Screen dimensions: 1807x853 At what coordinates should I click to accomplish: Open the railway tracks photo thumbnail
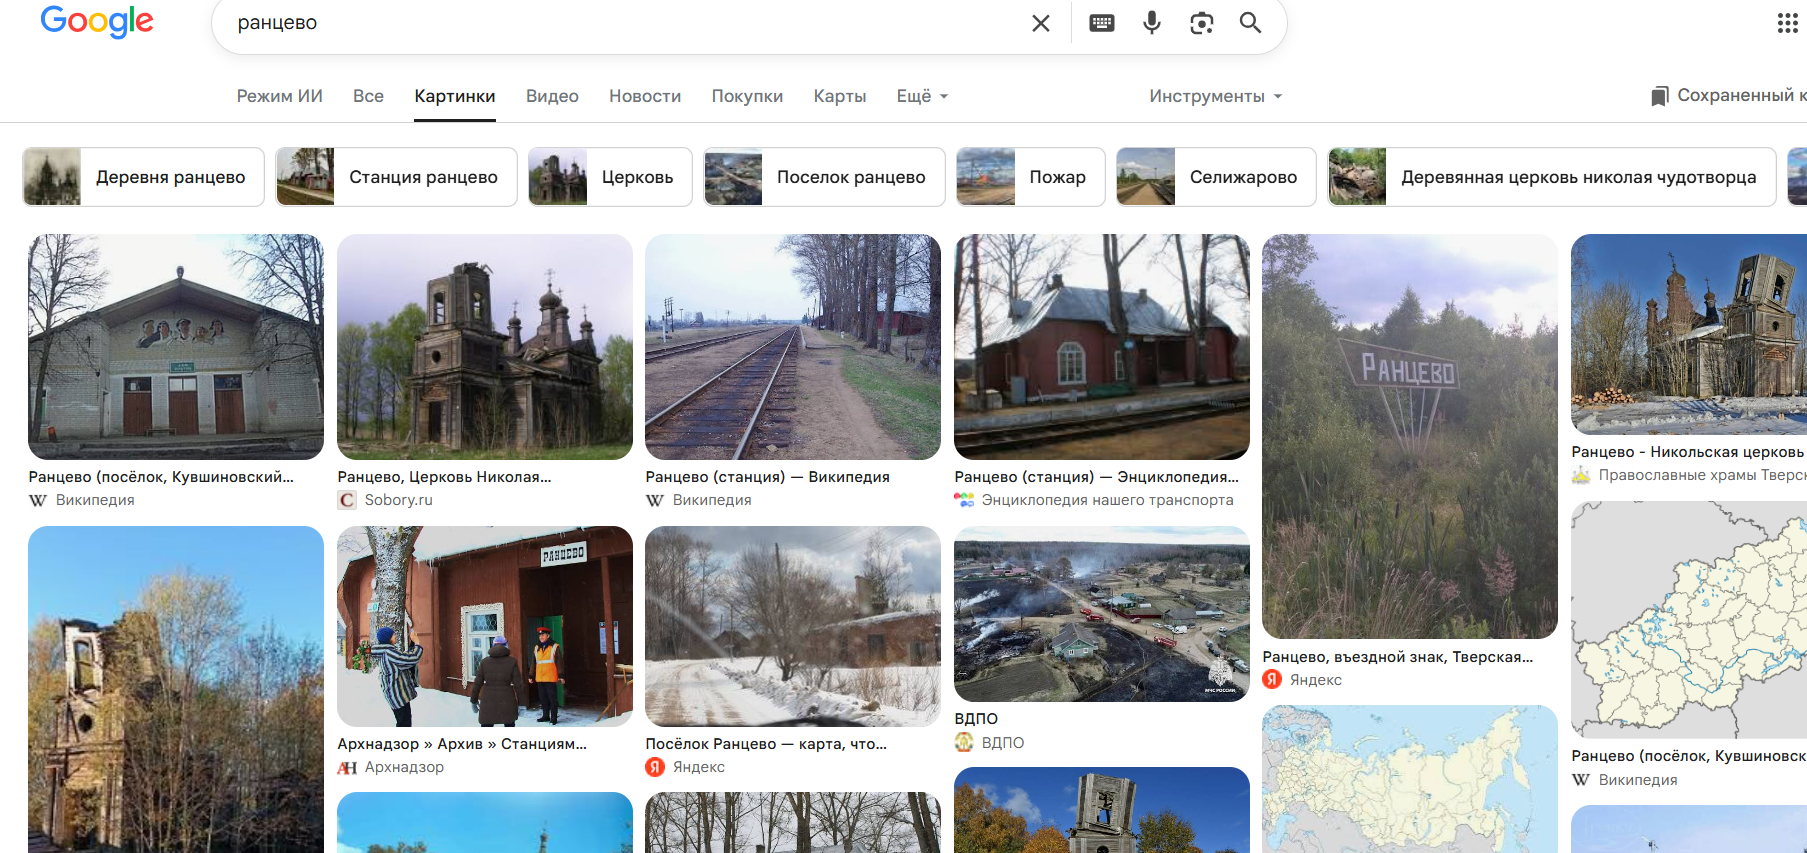[x=793, y=347]
